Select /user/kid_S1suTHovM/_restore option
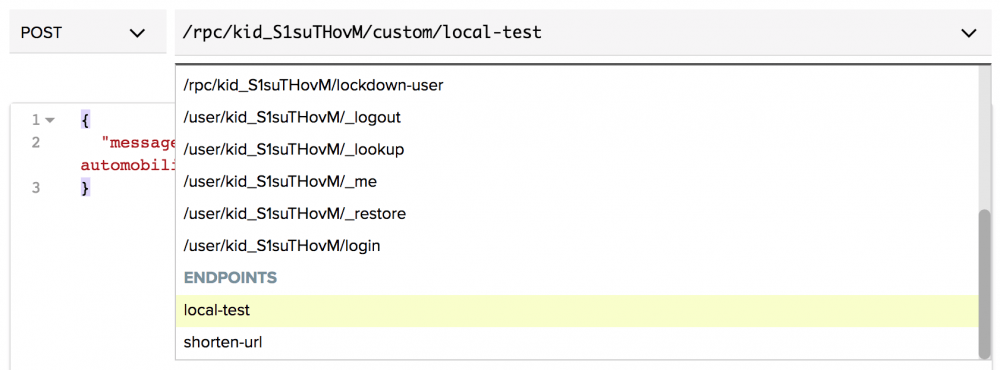Image resolution: width=1000 pixels, height=370 pixels. [x=577, y=214]
